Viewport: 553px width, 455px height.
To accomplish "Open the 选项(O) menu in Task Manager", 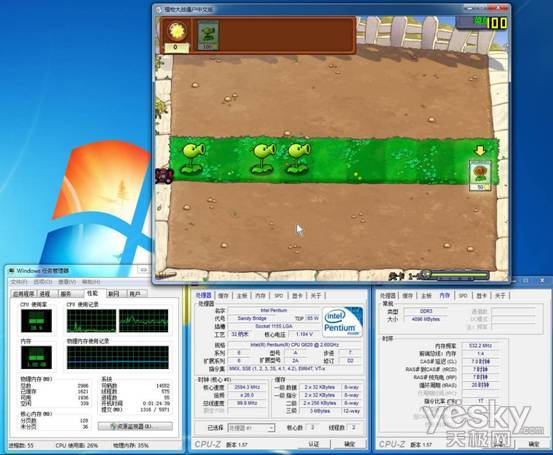I will 43,282.
